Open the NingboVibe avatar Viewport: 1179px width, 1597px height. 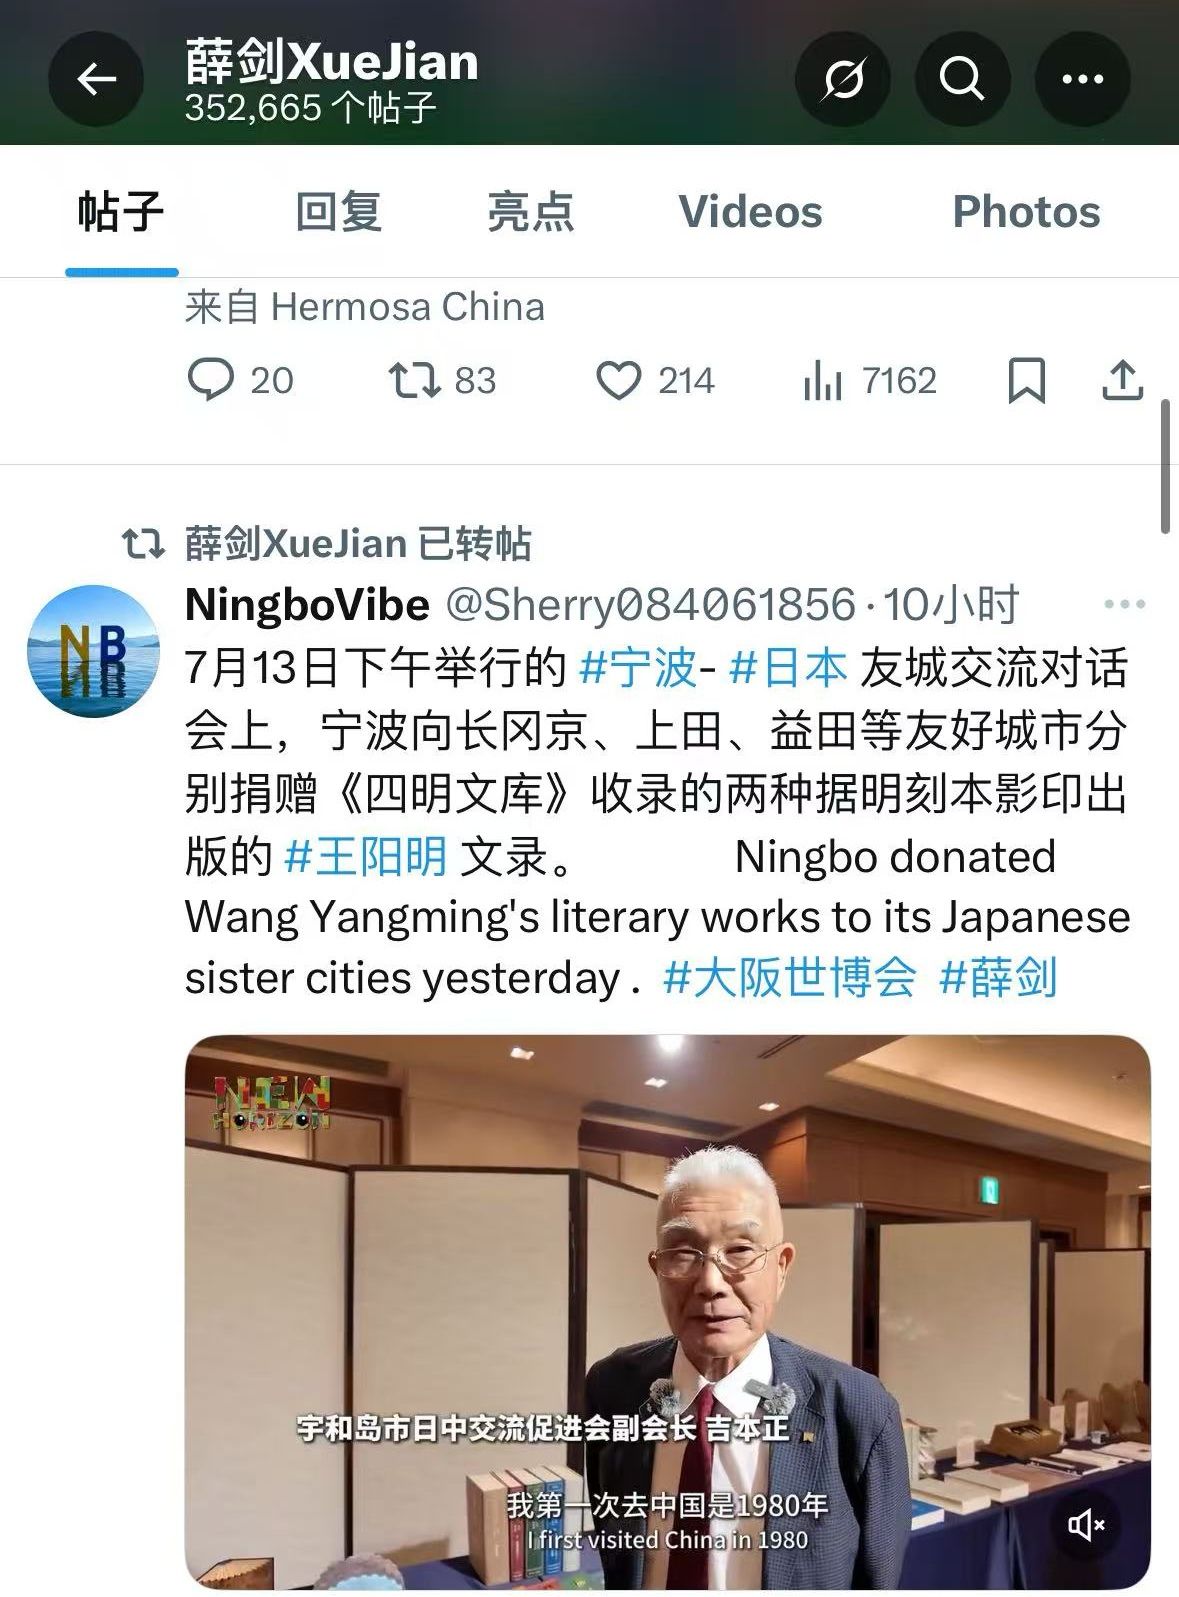[x=93, y=651]
